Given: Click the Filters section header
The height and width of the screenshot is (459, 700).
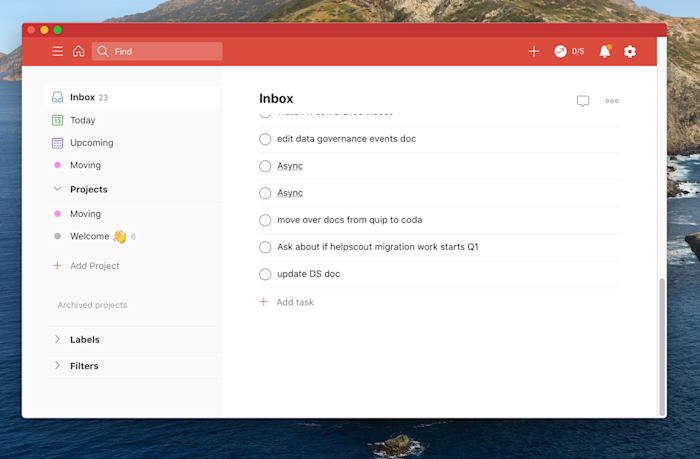Looking at the screenshot, I should coord(84,366).
